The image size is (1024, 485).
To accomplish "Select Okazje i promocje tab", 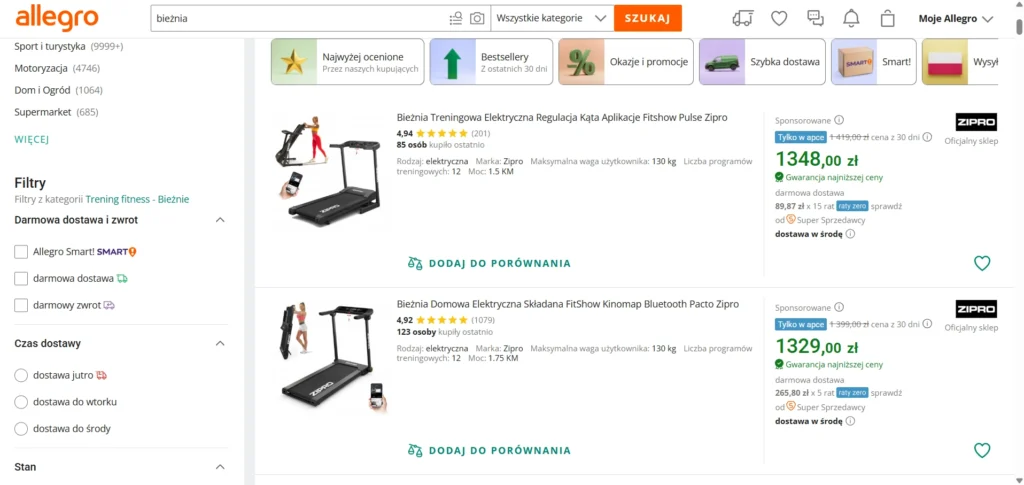I will tap(626, 62).
